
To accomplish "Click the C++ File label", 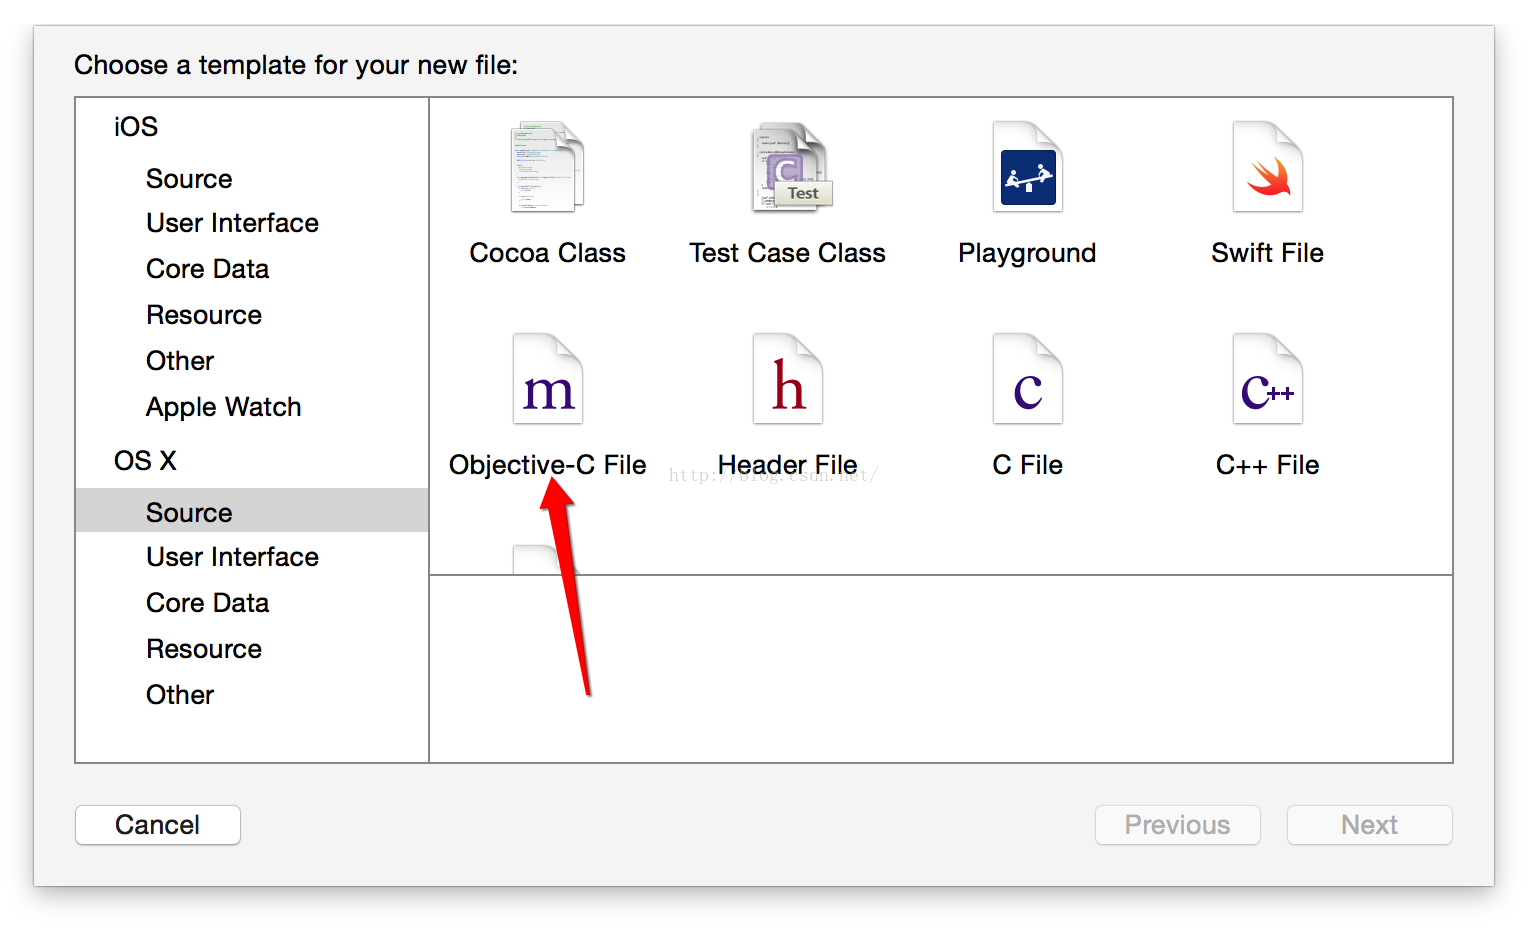I will pyautogui.click(x=1267, y=465).
